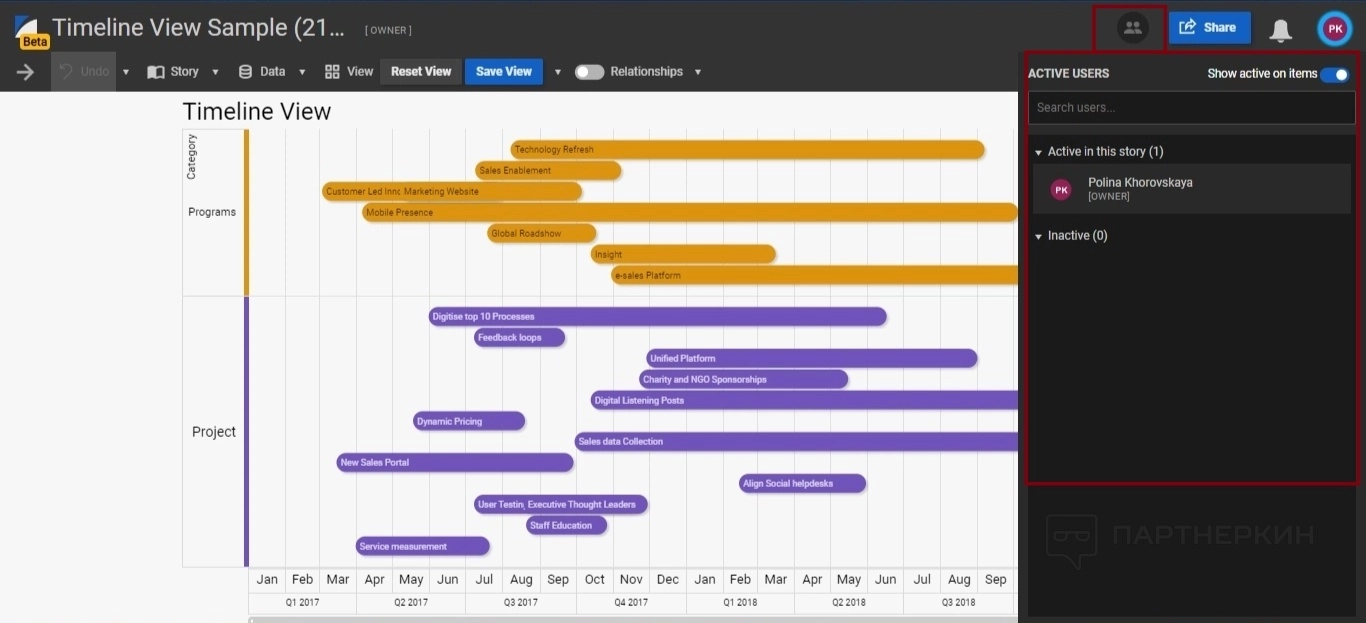Select the New Sales Portal bar
1366x623 pixels.
point(455,463)
